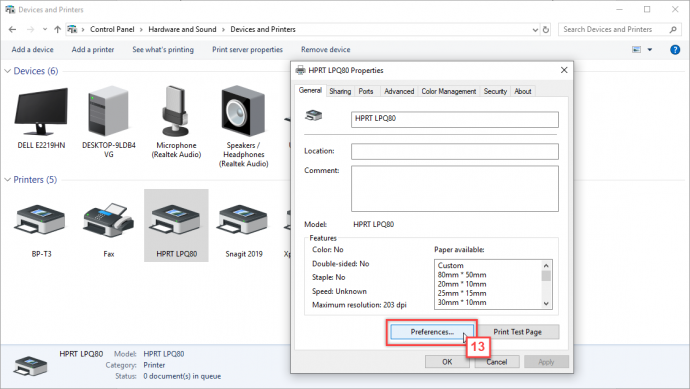Viewport: 690px width, 389px height.
Task: Refresh the Devices and Printers view
Action: 546,29
